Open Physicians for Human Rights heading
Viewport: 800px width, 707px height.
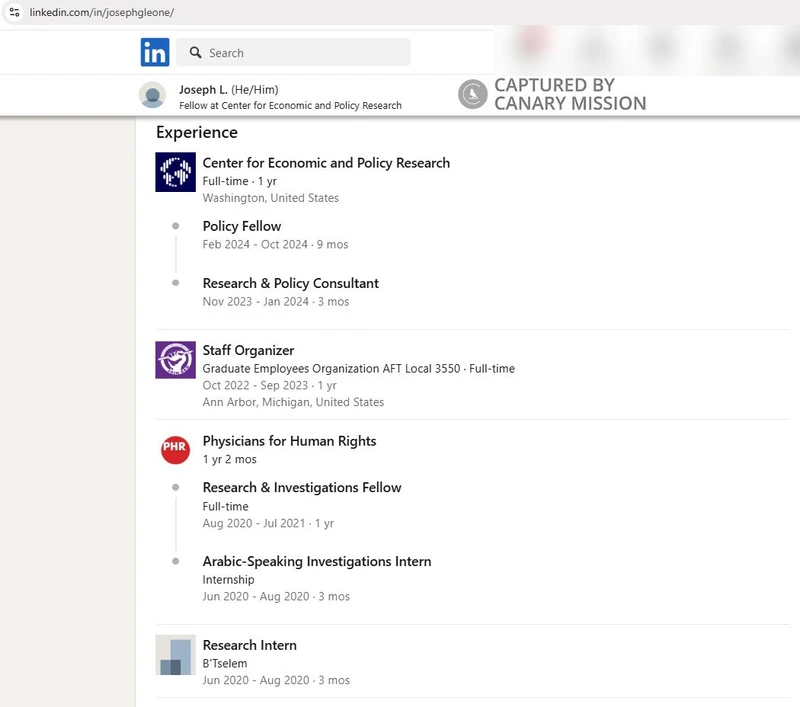[289, 441]
